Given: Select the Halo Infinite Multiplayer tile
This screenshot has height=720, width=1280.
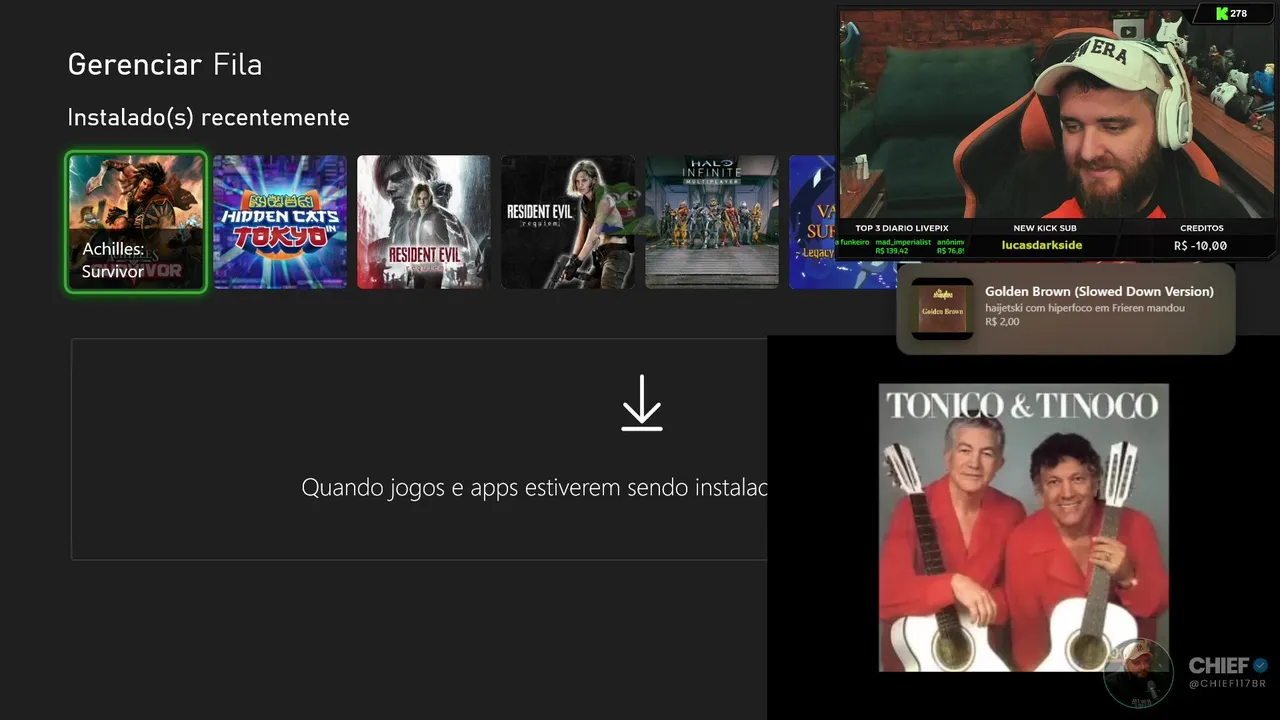Looking at the screenshot, I should click(712, 222).
